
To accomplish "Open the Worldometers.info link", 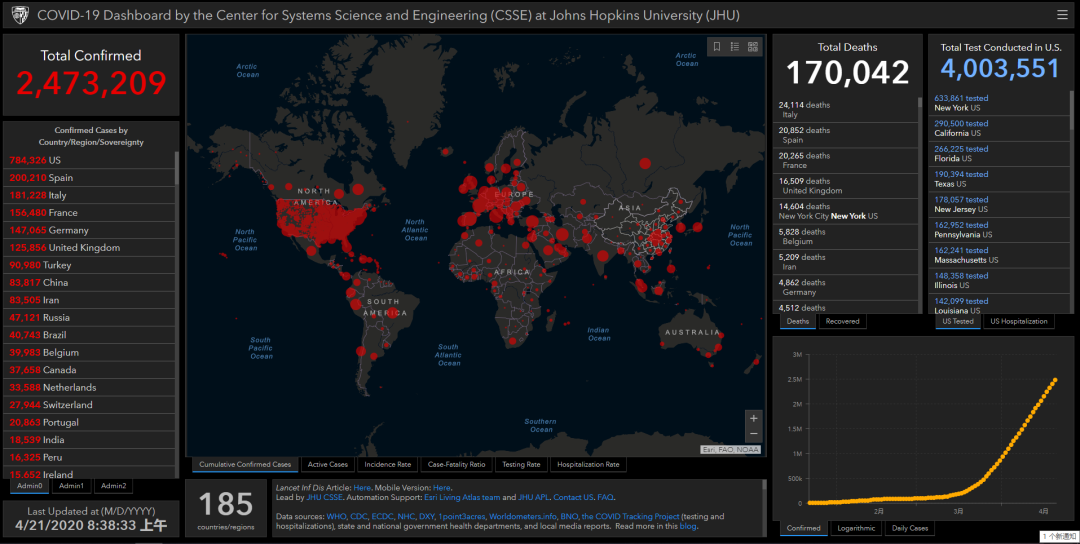I will click(523, 516).
